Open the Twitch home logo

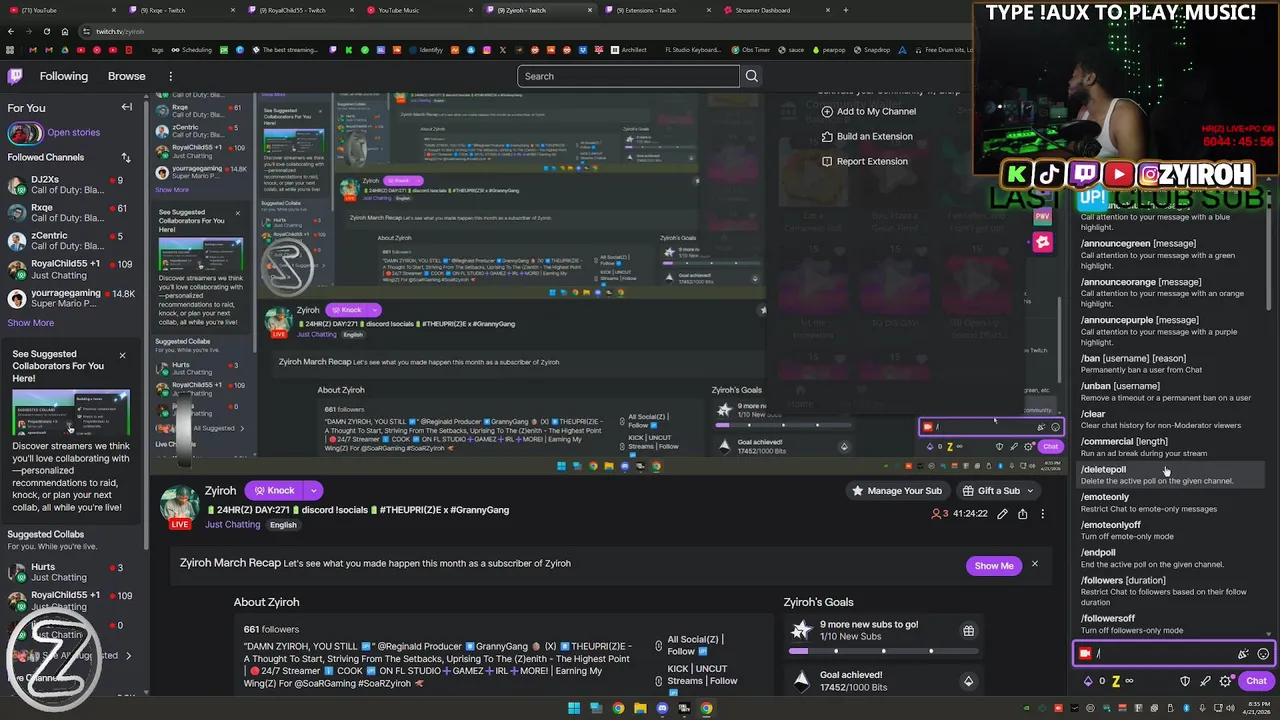coord(15,76)
